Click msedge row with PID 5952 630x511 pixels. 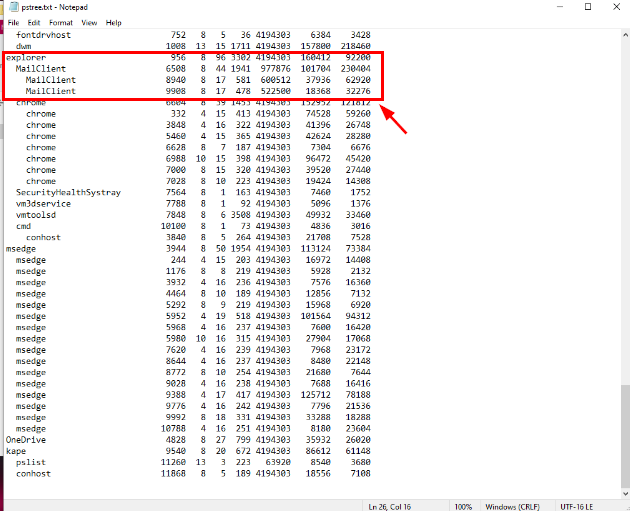point(193,316)
